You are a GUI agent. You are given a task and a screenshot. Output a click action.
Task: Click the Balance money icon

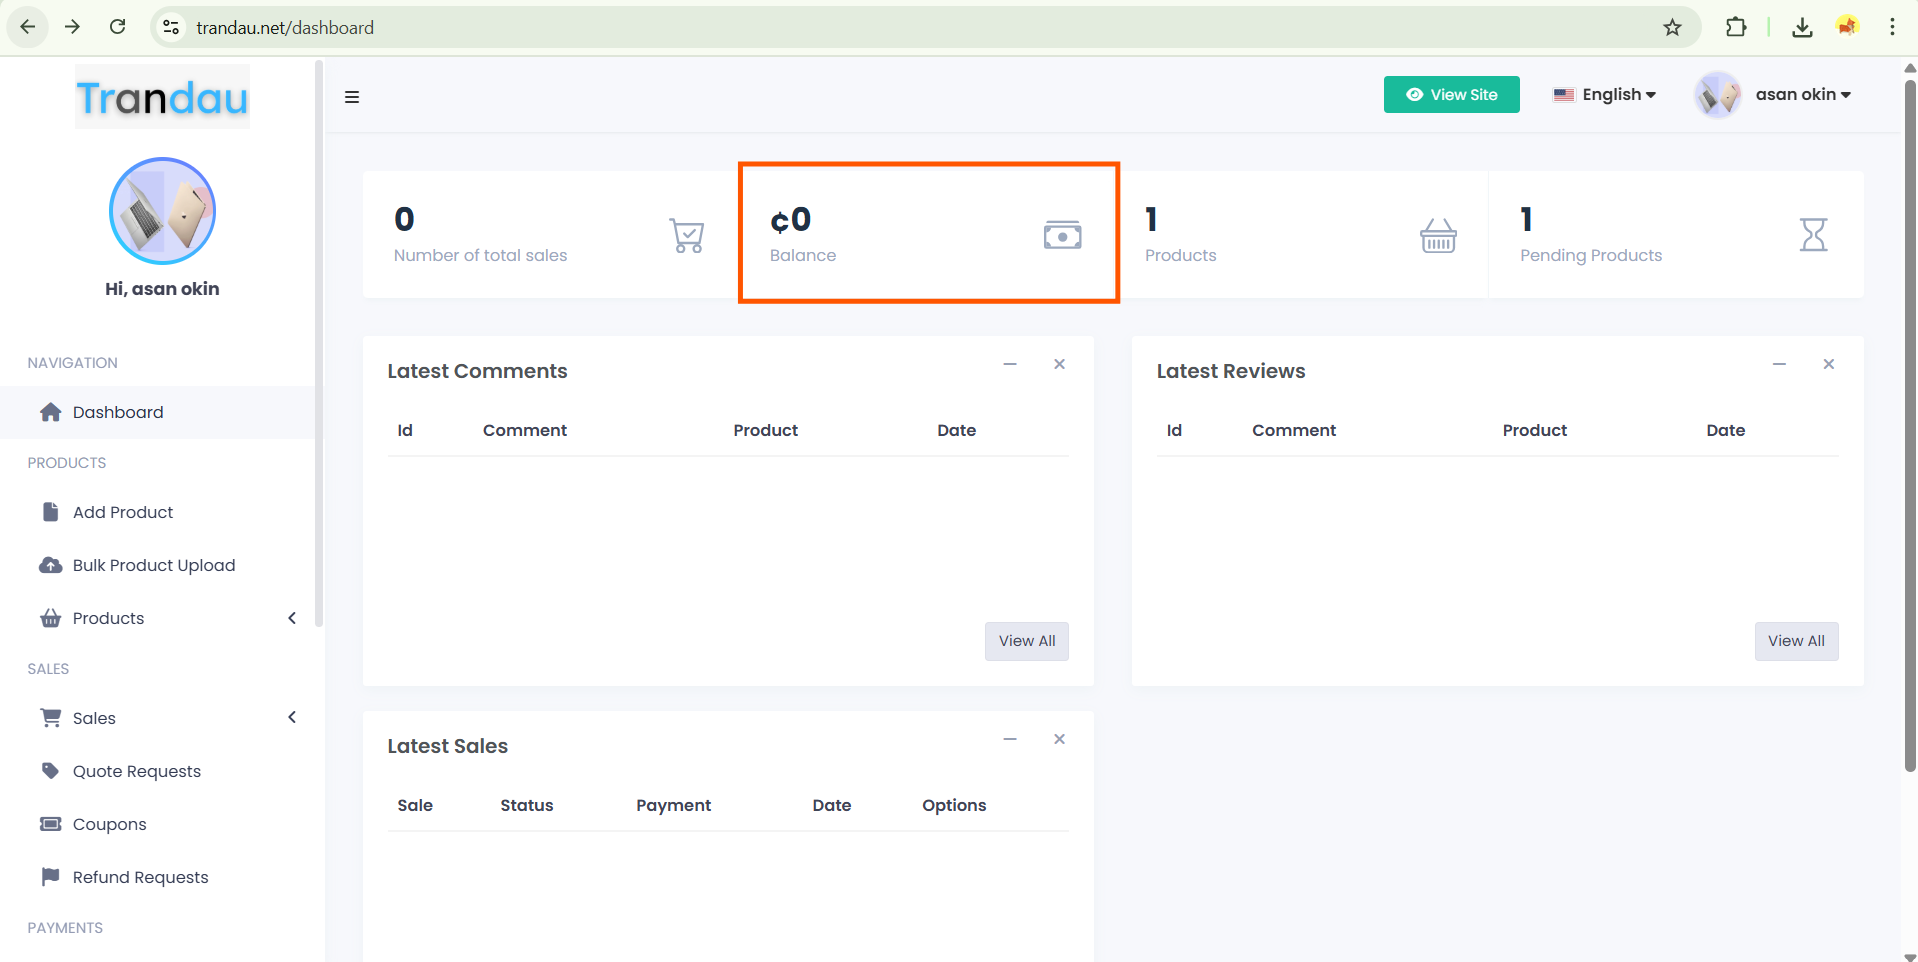coord(1062,235)
